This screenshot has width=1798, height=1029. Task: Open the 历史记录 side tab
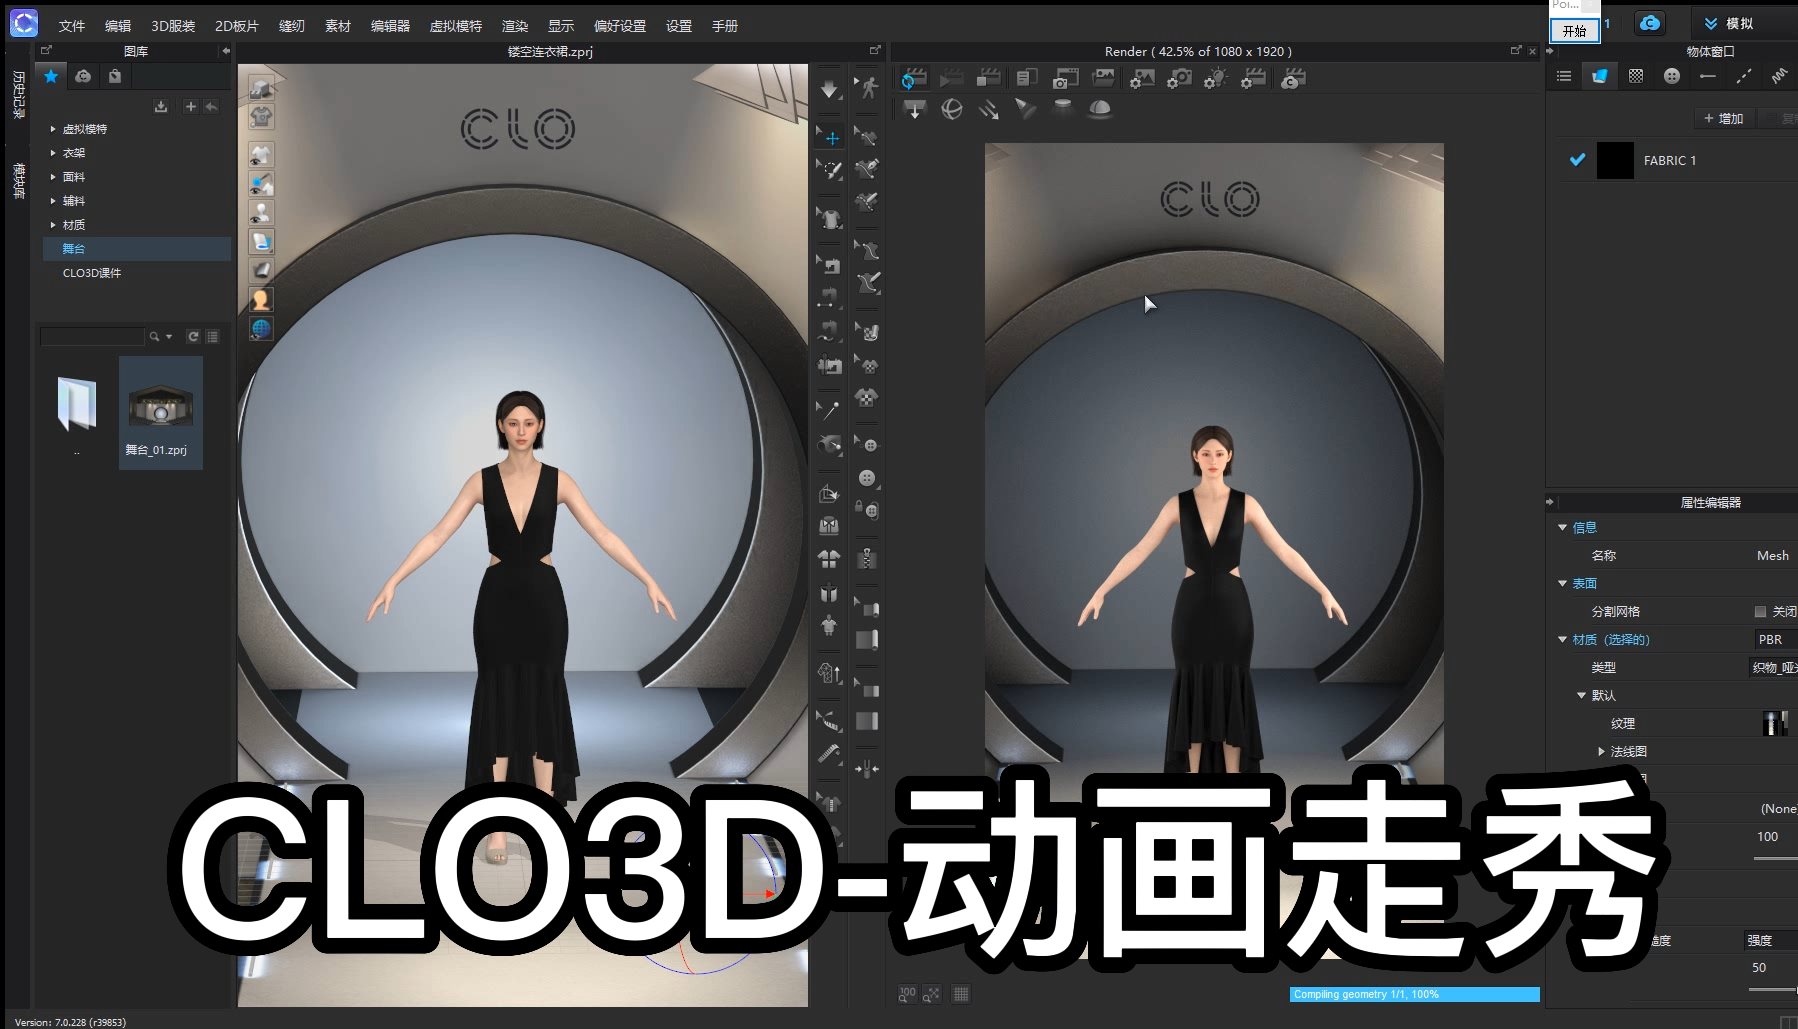(x=18, y=95)
